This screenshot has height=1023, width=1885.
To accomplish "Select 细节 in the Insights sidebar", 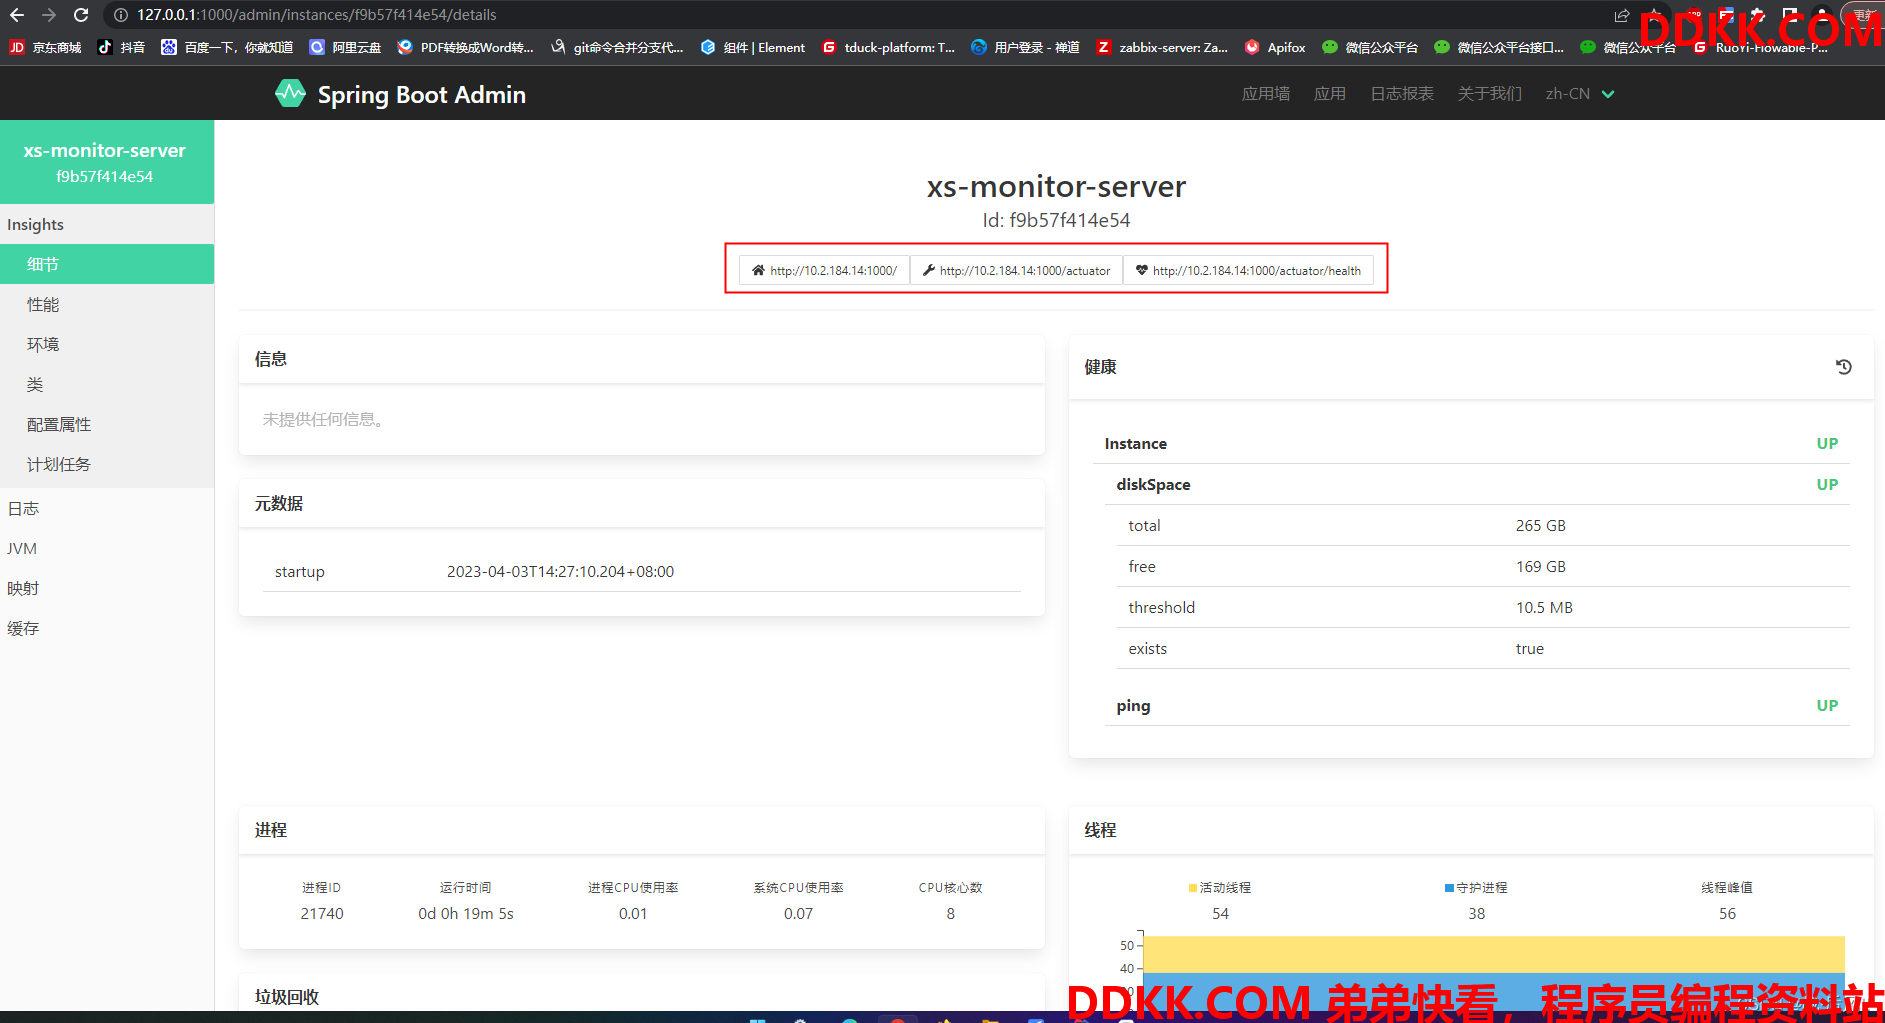I will 107,264.
